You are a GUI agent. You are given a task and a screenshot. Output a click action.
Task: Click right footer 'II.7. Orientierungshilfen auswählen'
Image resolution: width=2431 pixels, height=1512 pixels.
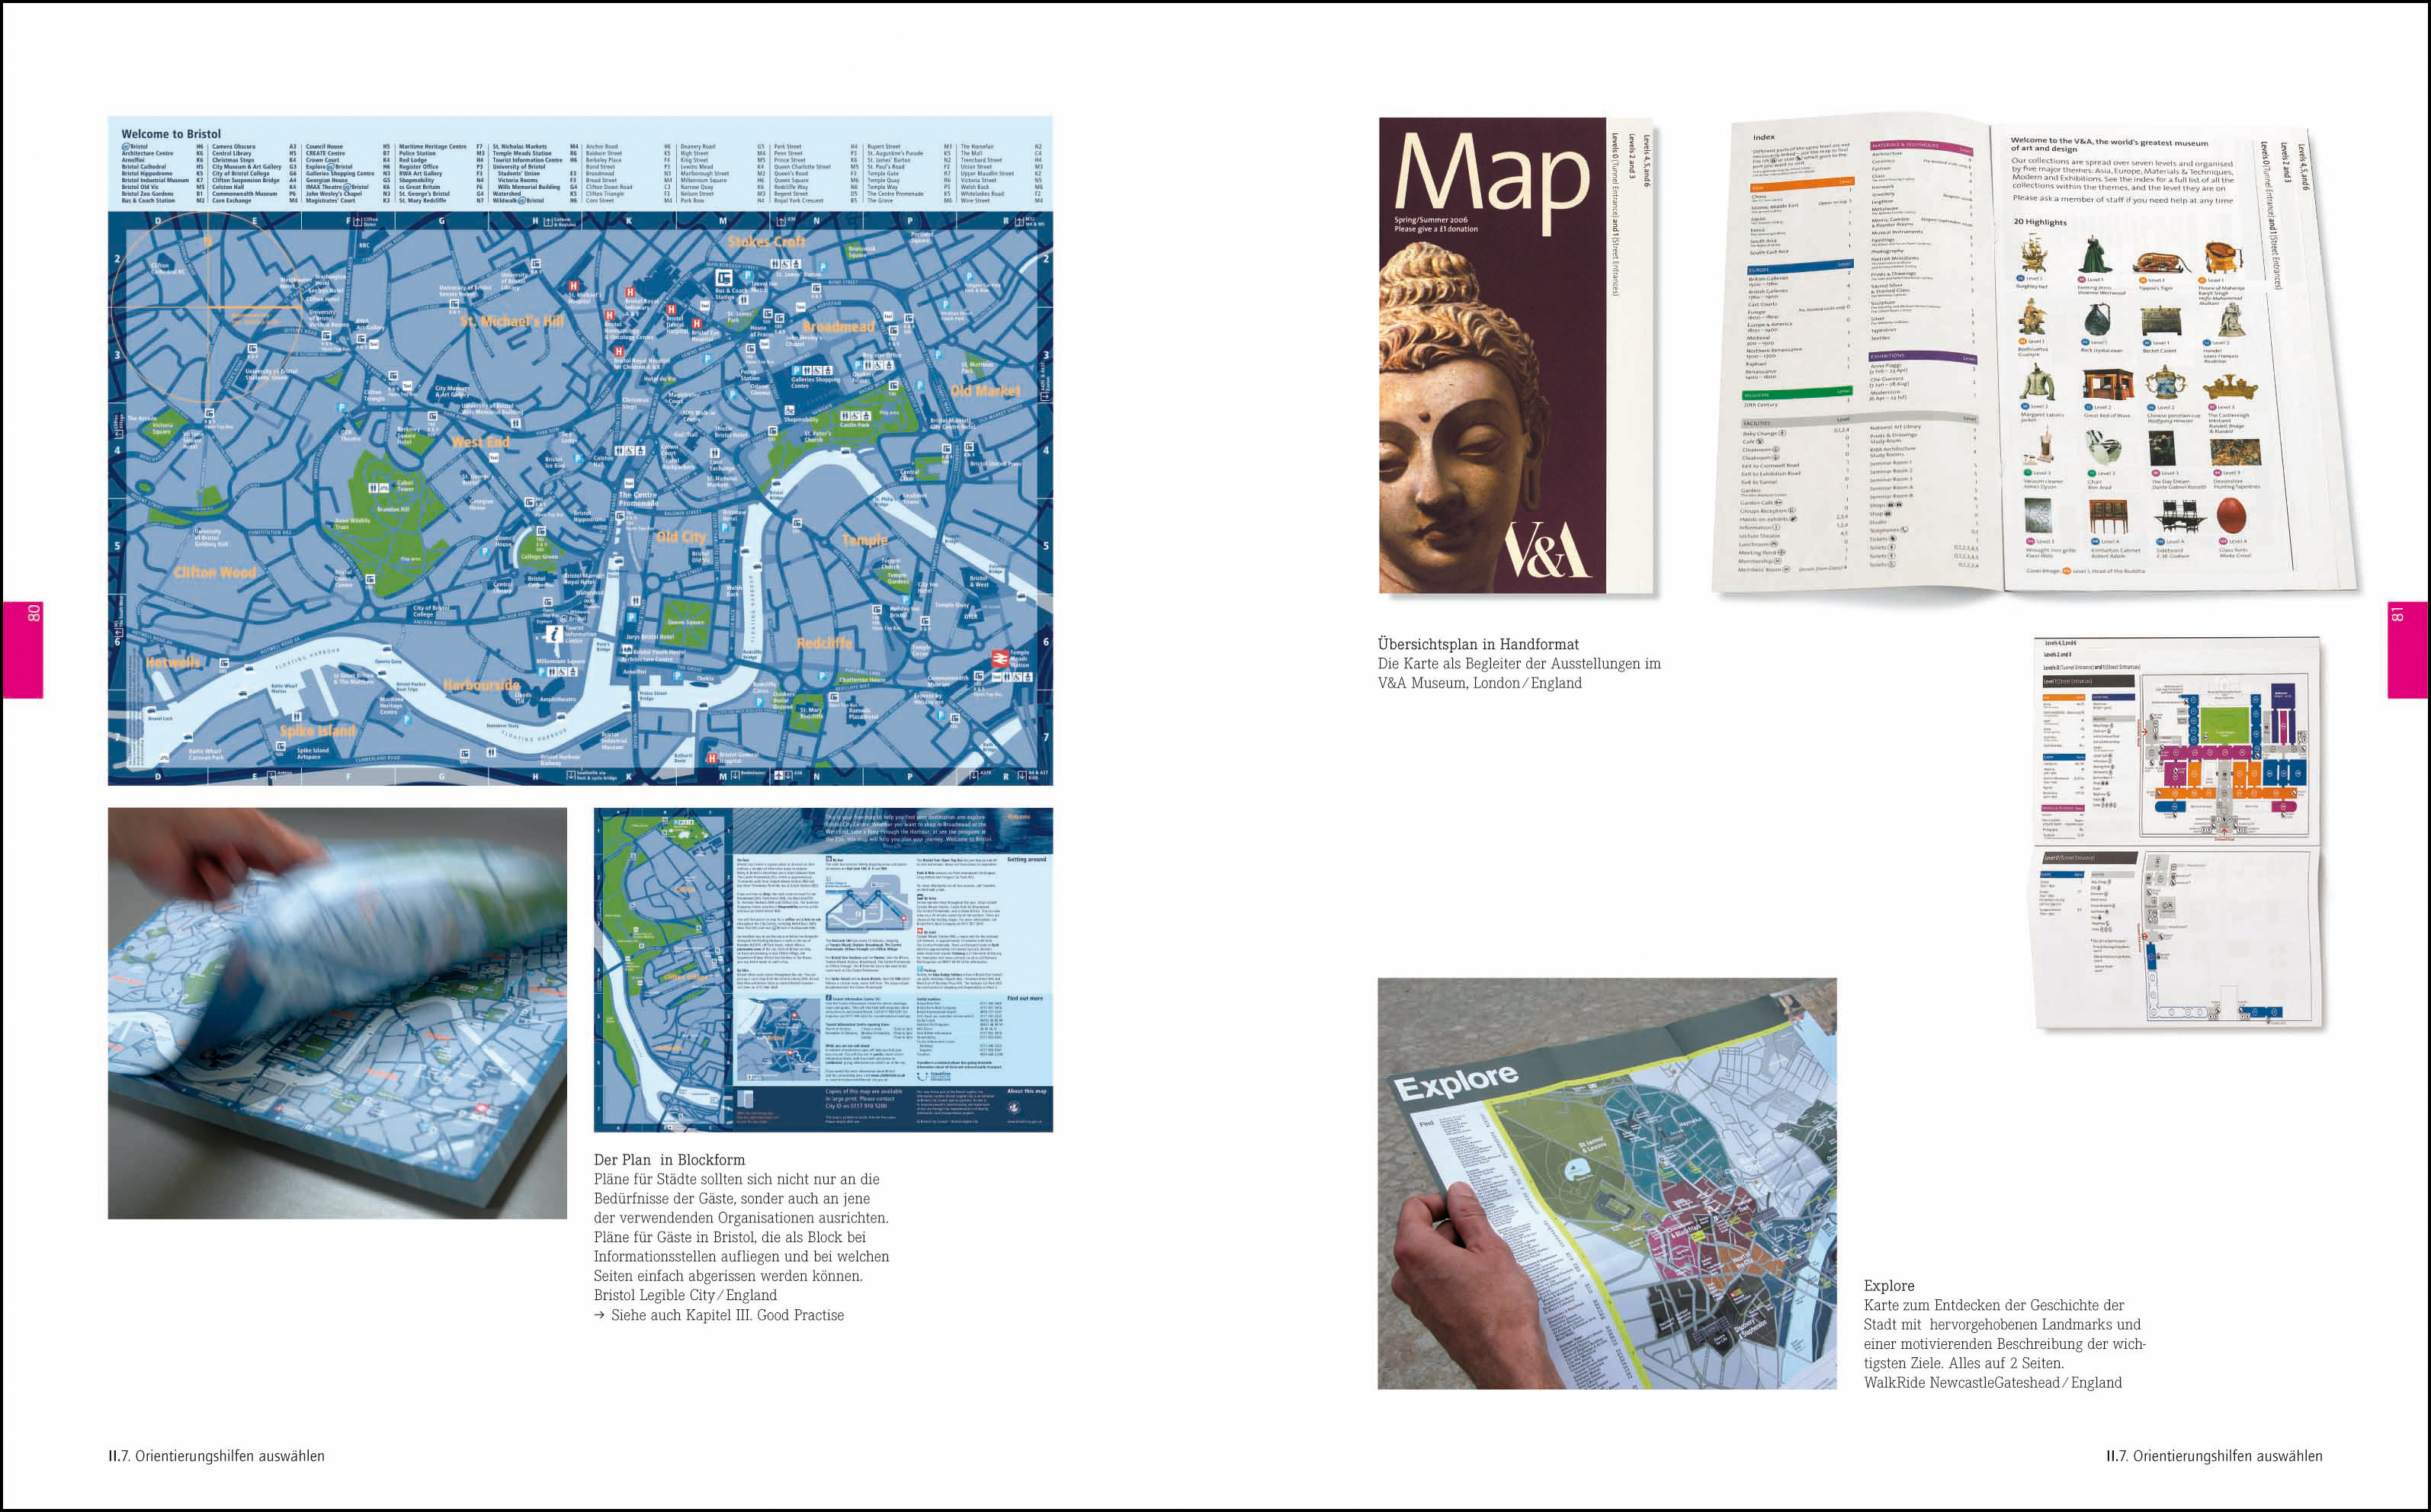pyautogui.click(x=2214, y=1456)
